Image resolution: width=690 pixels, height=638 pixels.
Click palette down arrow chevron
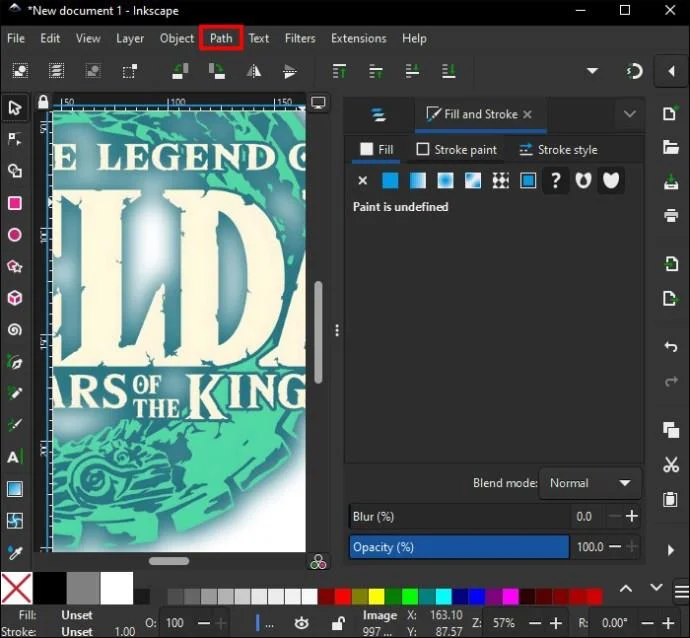[656, 587]
